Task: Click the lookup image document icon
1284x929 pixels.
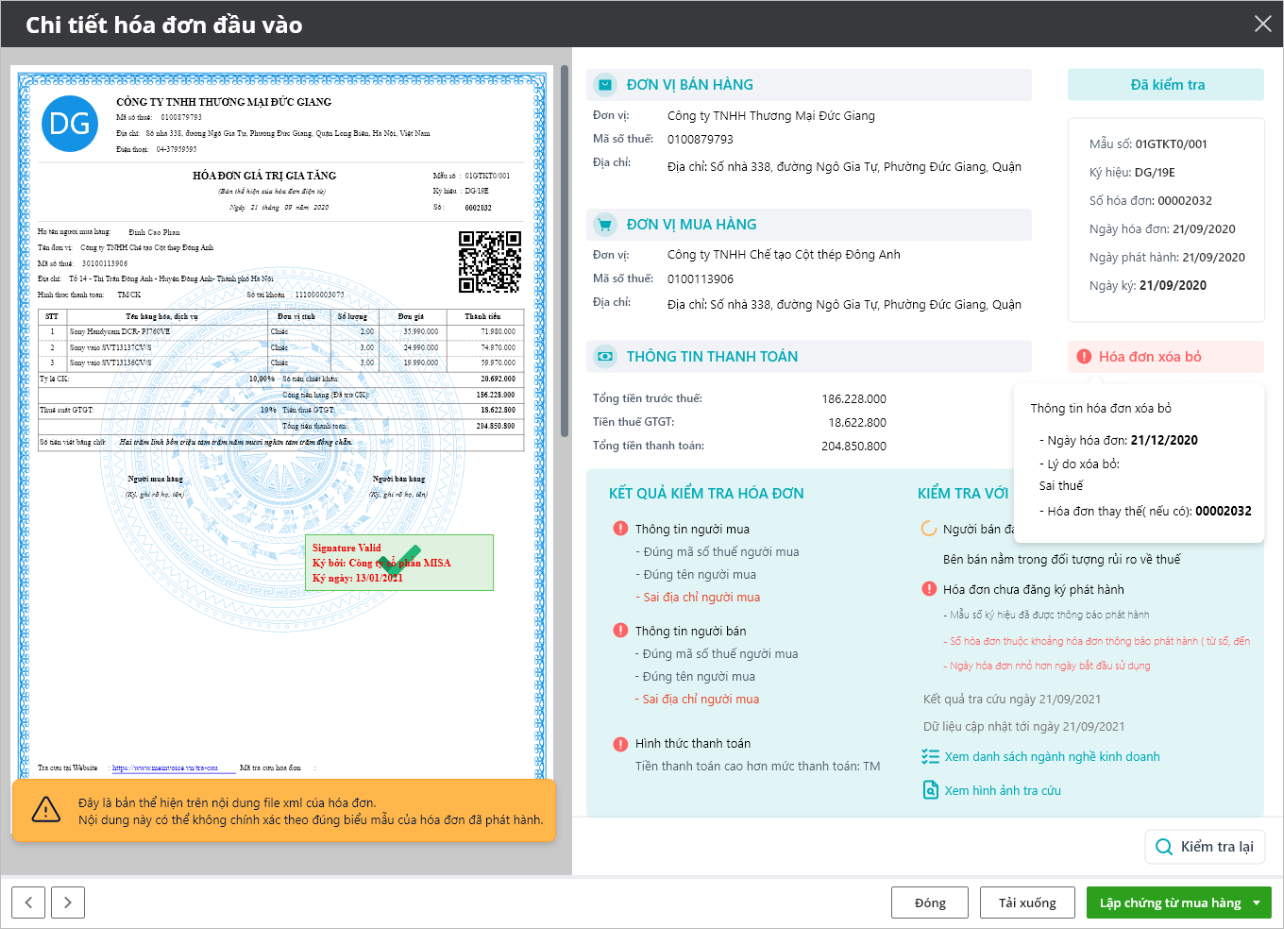Action: tap(930, 790)
